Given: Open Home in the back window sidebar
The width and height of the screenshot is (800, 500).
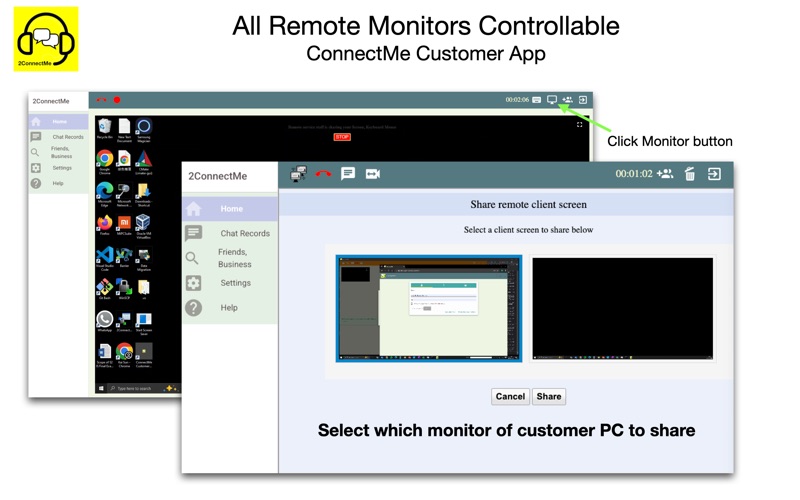Looking at the screenshot, I should coord(58,121).
